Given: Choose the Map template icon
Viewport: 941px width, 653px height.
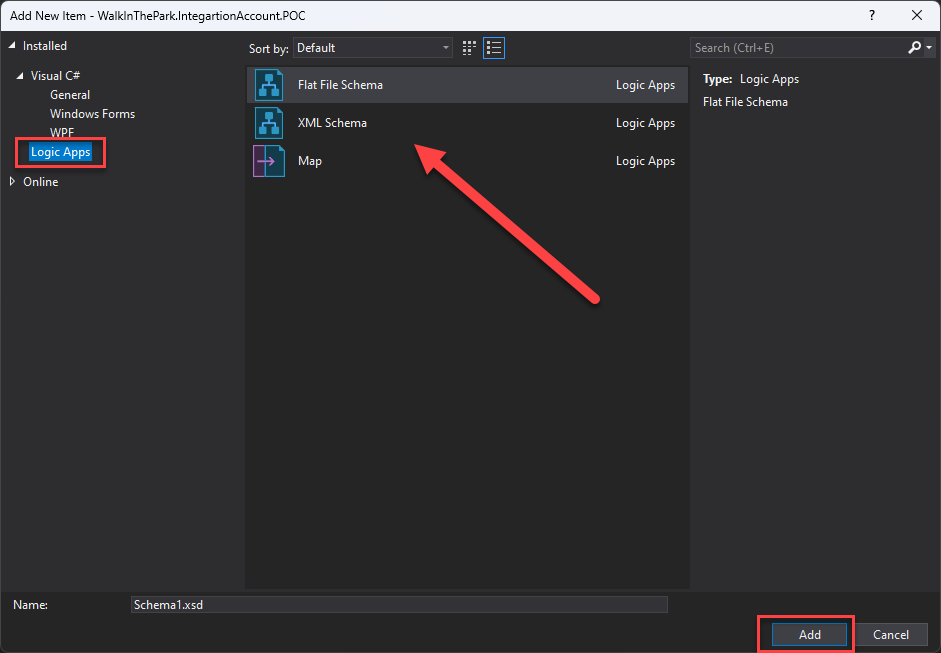Looking at the screenshot, I should pos(269,161).
